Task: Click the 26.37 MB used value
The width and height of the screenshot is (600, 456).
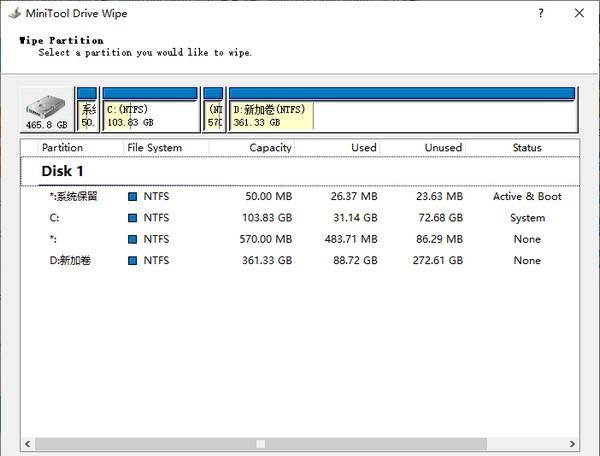Action: (354, 196)
